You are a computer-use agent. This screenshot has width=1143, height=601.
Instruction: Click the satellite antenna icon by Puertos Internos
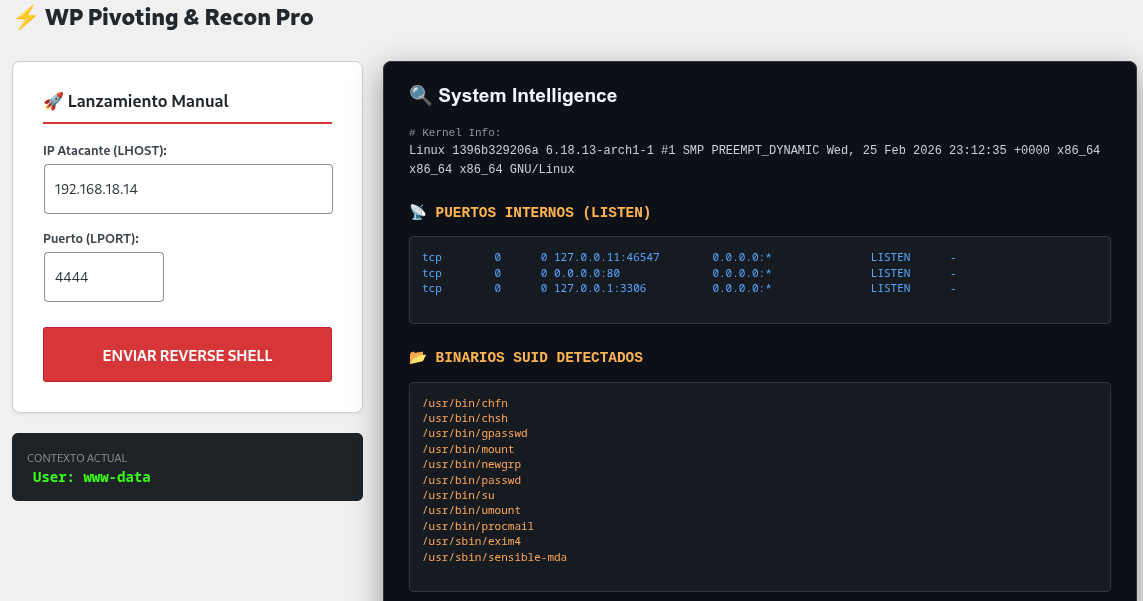(418, 212)
